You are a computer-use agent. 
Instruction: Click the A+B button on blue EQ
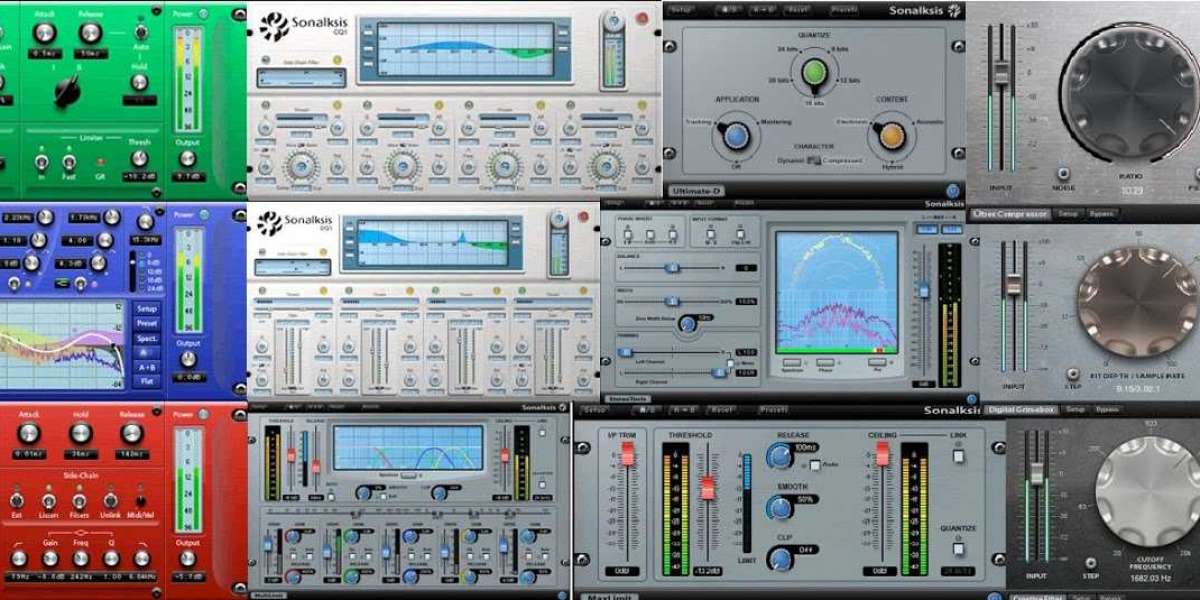[147, 367]
